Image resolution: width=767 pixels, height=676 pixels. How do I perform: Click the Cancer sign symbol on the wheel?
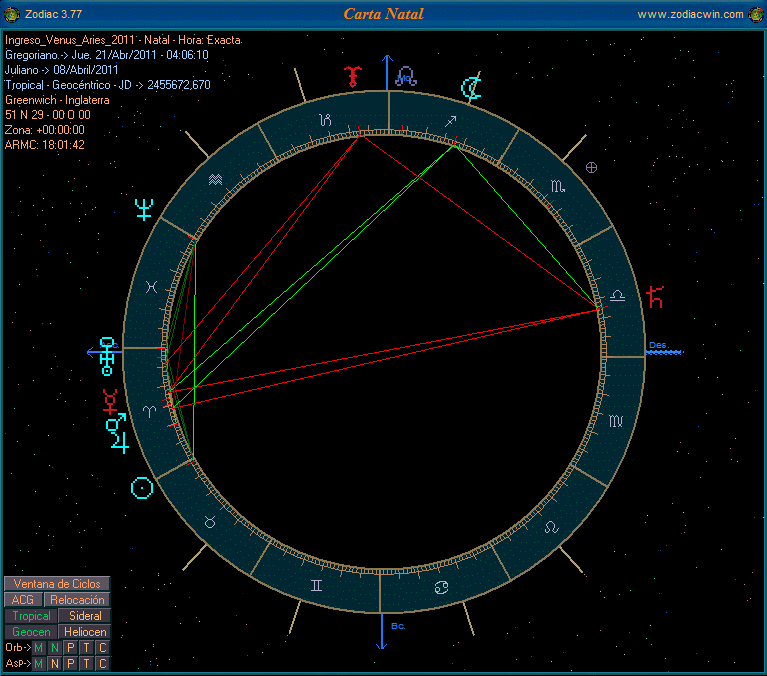click(442, 587)
